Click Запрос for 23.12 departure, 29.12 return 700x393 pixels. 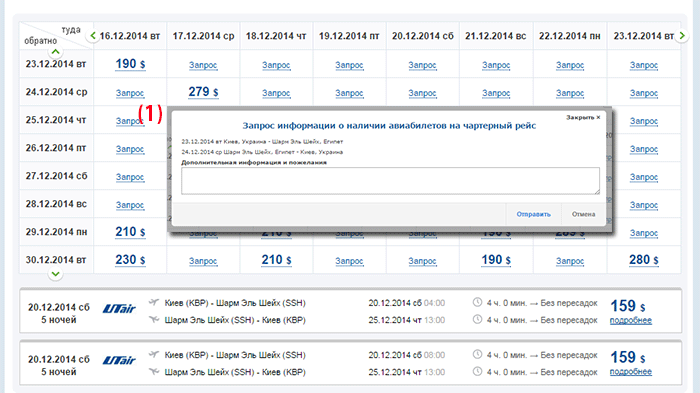click(x=644, y=233)
